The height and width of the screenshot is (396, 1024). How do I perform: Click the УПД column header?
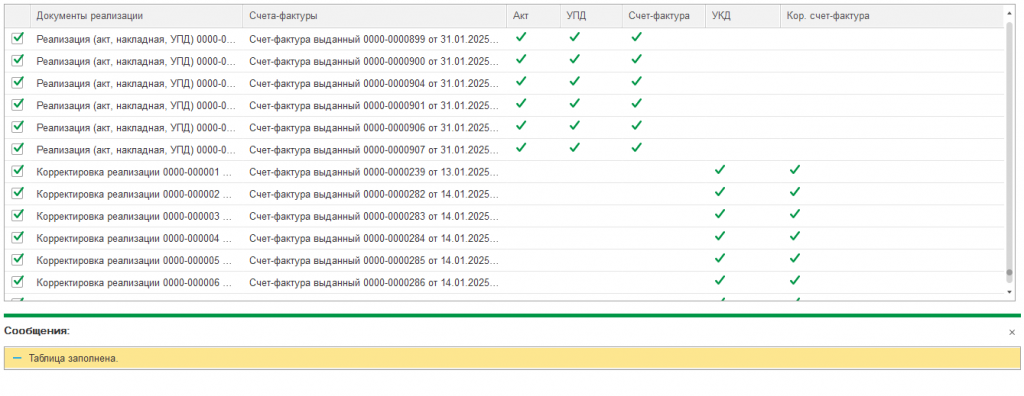coord(591,16)
